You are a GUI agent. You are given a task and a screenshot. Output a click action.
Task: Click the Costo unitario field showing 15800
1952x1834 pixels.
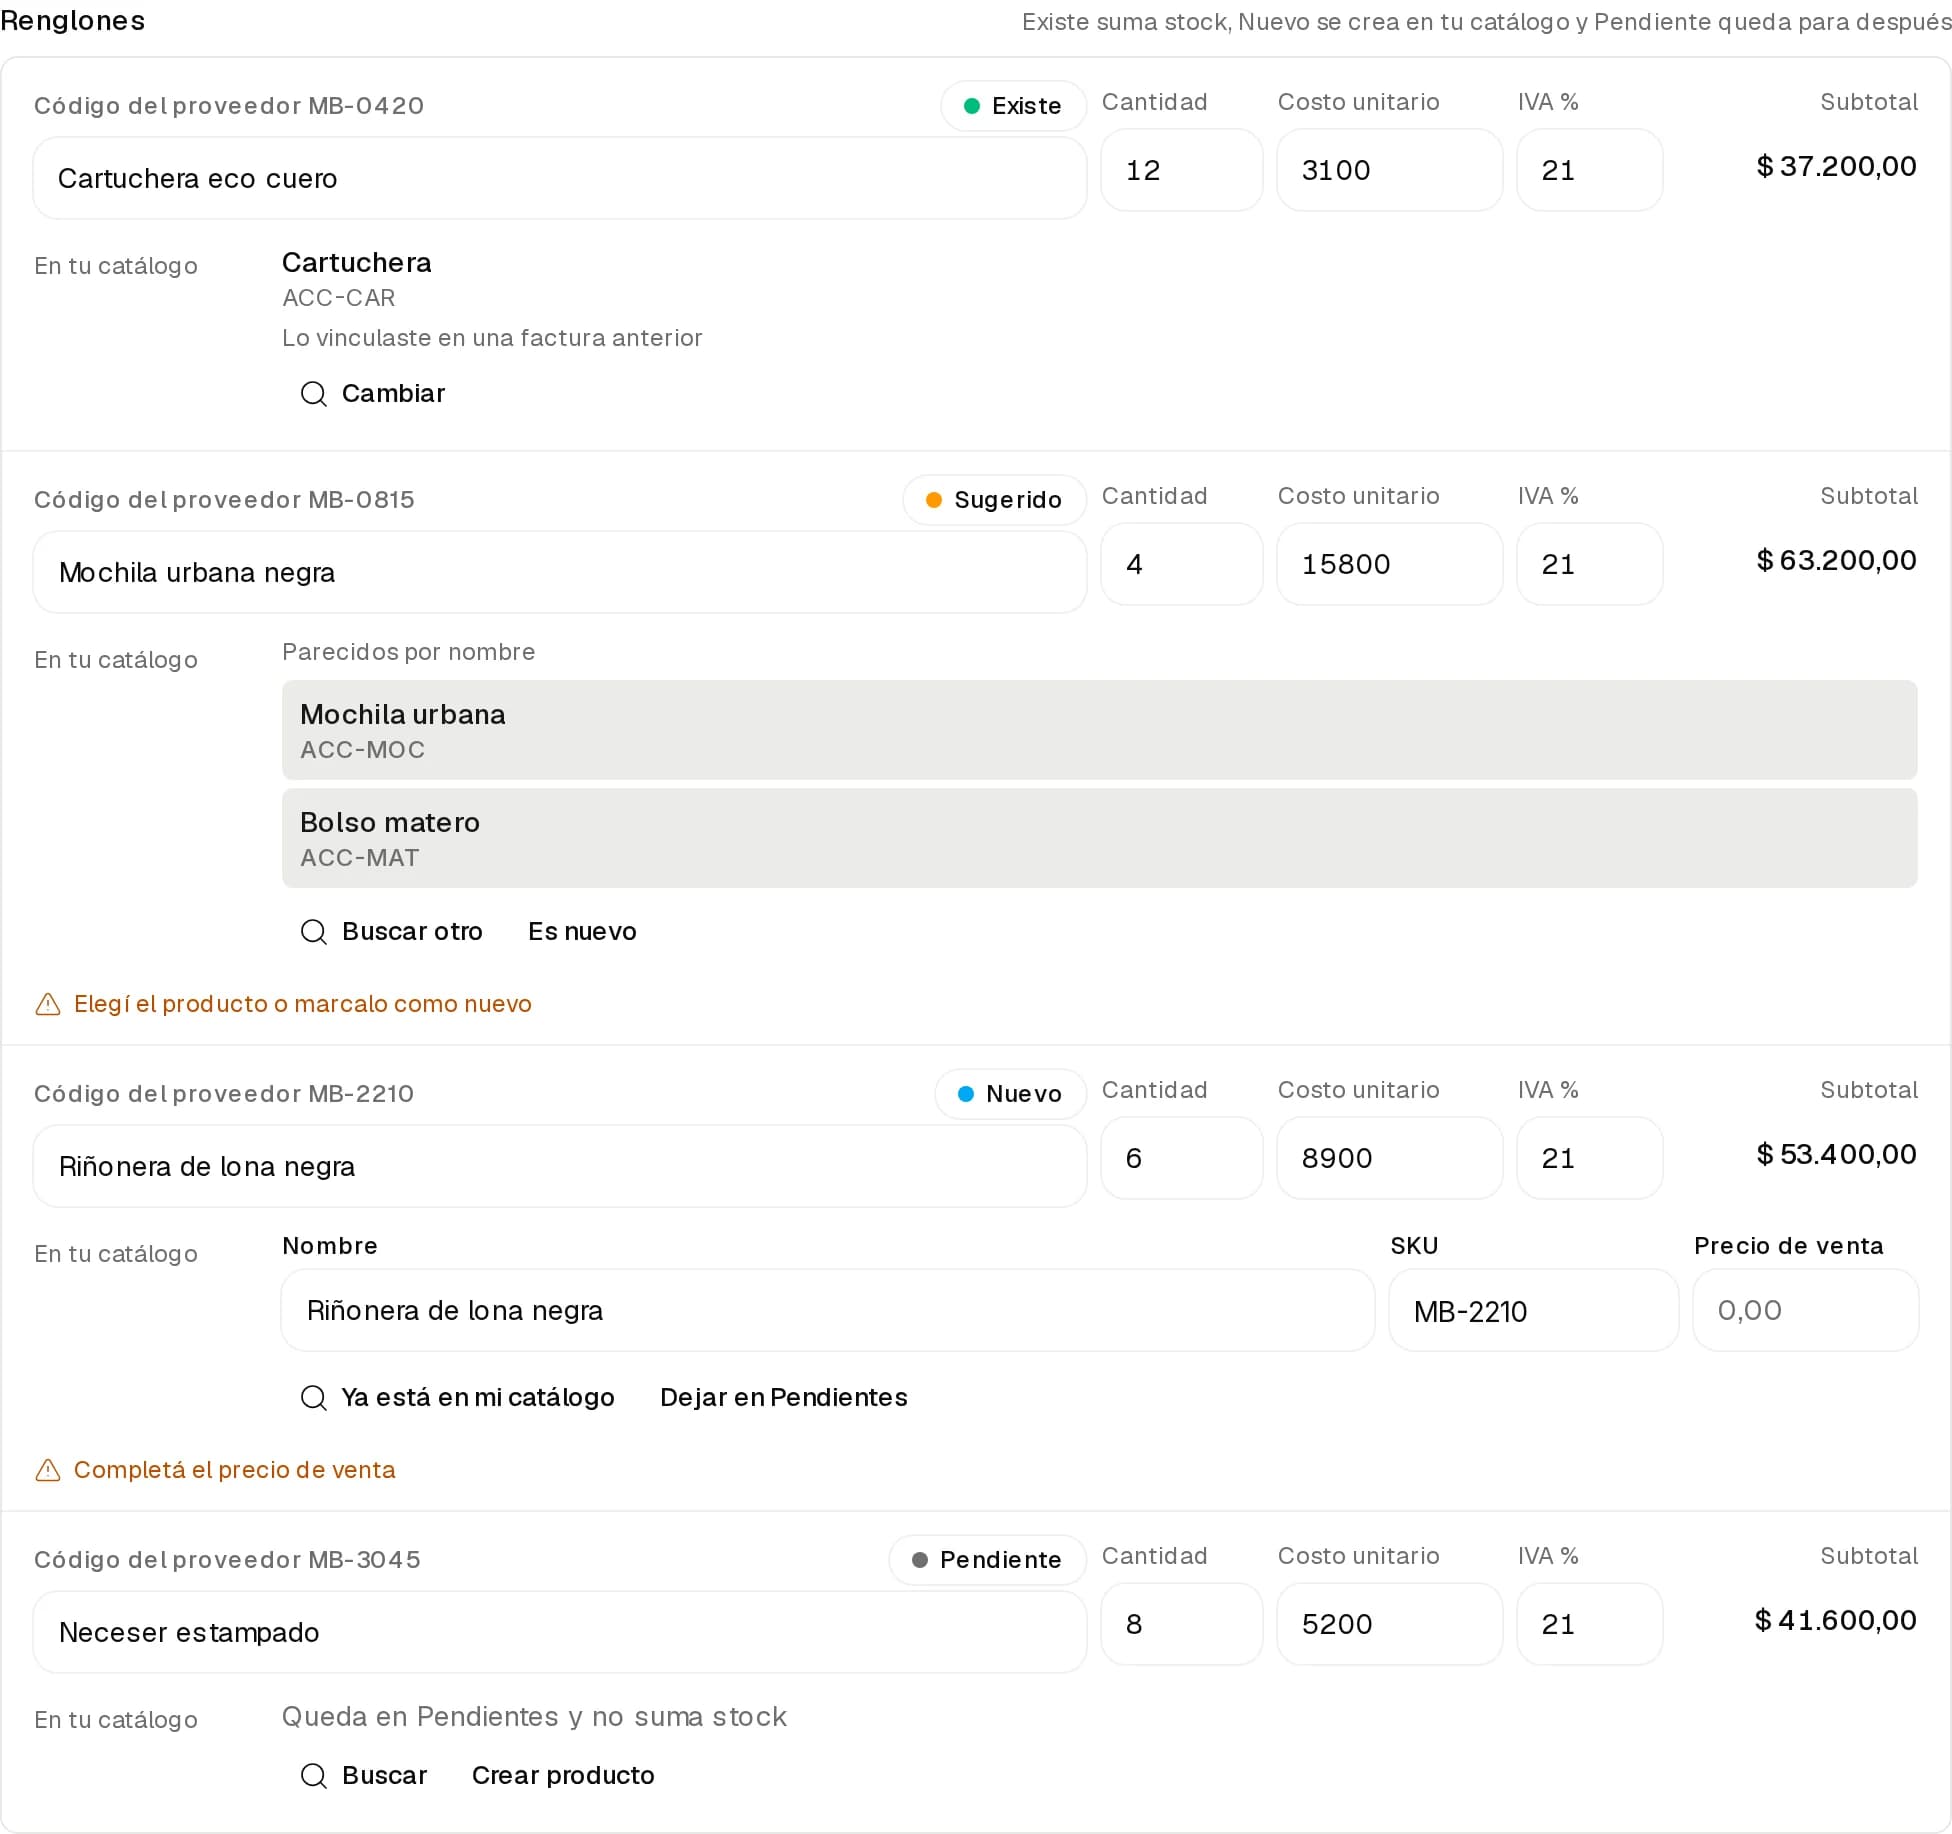click(1390, 564)
